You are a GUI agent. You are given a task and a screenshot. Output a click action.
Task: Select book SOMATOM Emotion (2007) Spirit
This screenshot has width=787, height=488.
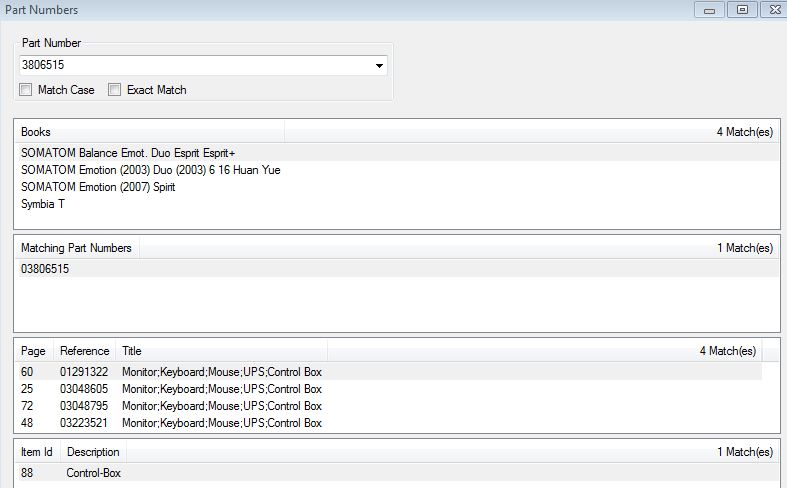(397, 187)
